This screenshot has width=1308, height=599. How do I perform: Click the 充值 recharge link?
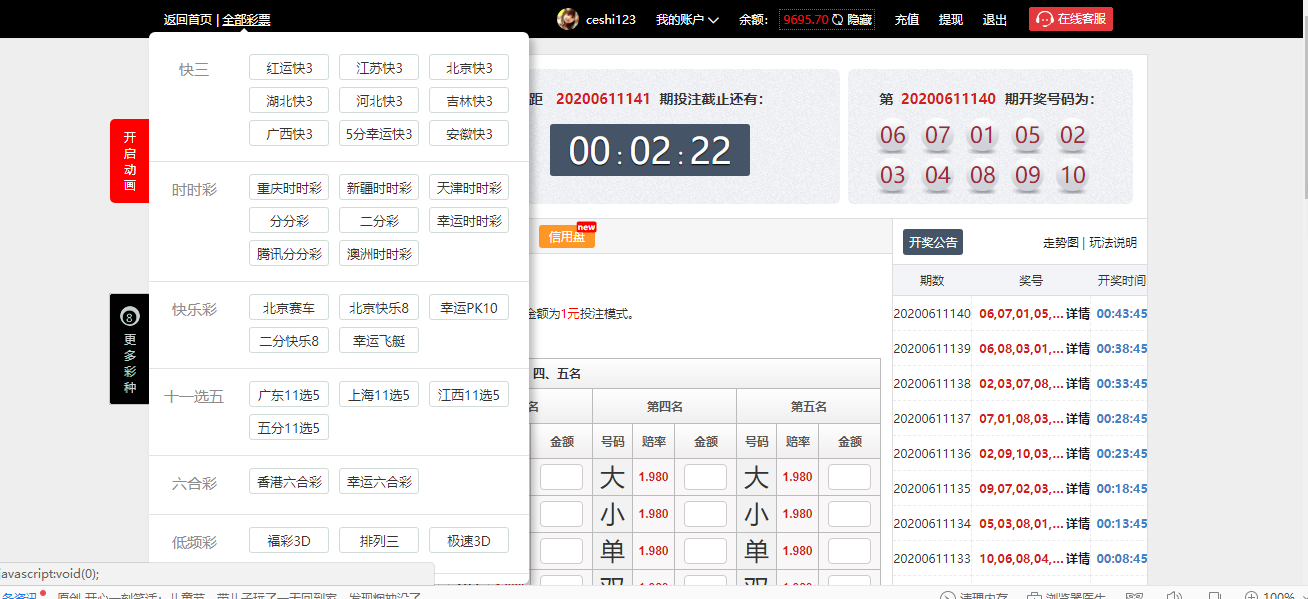pos(906,20)
